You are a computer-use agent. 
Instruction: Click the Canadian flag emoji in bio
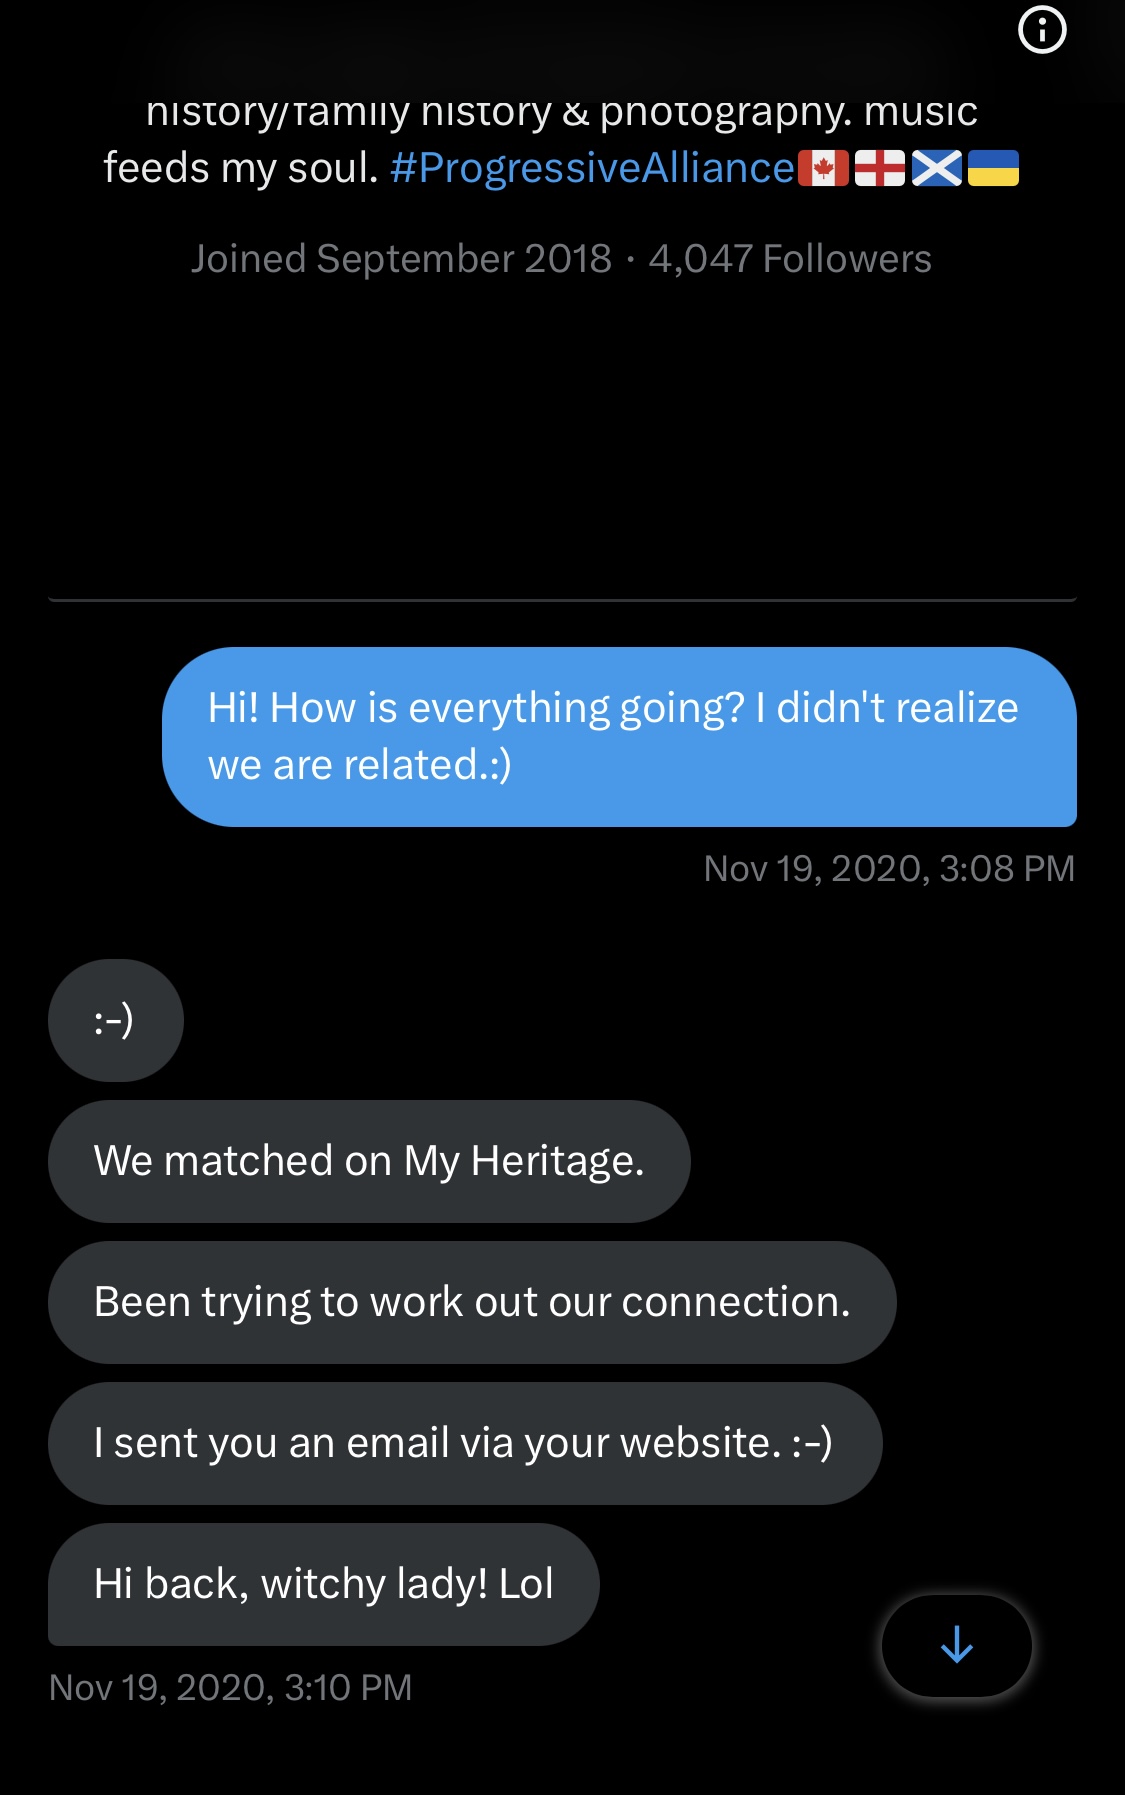click(x=823, y=169)
